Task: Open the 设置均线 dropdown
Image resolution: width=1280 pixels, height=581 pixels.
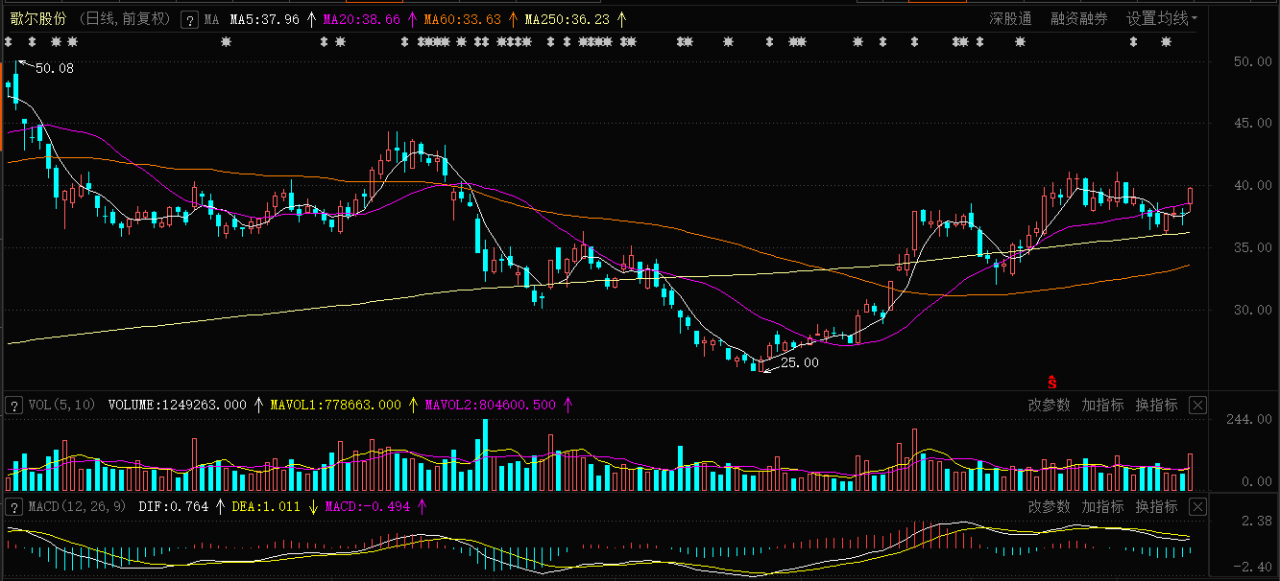Action: [x=1161, y=19]
